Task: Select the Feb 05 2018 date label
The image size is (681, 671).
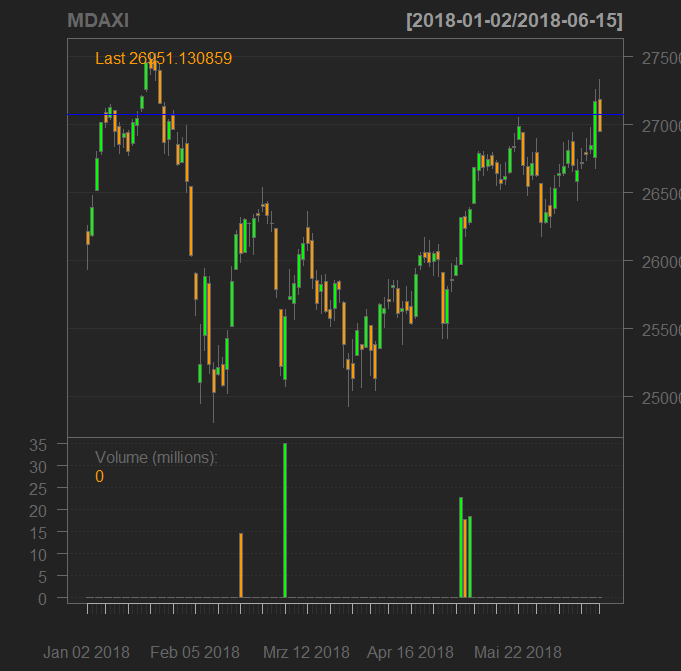Action: coord(195,652)
